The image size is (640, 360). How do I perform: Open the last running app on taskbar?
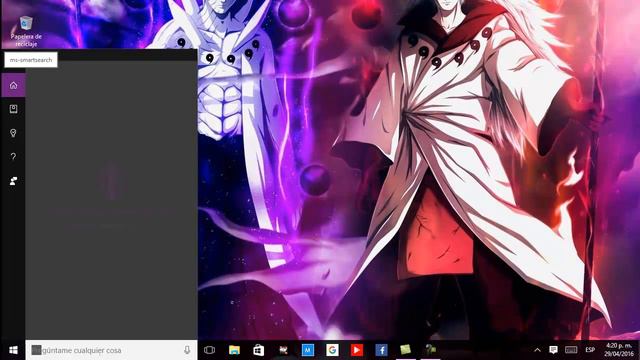point(430,350)
